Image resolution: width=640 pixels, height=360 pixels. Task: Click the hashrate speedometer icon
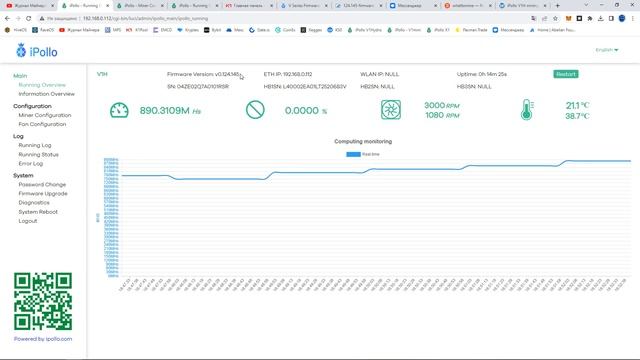(x=119, y=110)
